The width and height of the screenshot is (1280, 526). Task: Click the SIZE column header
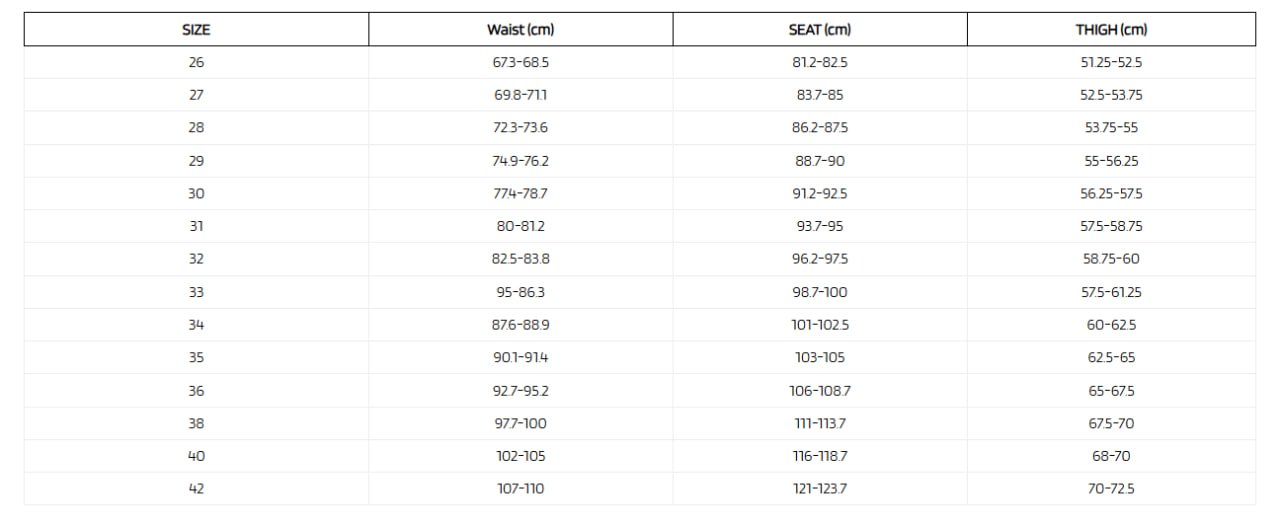tap(196, 29)
